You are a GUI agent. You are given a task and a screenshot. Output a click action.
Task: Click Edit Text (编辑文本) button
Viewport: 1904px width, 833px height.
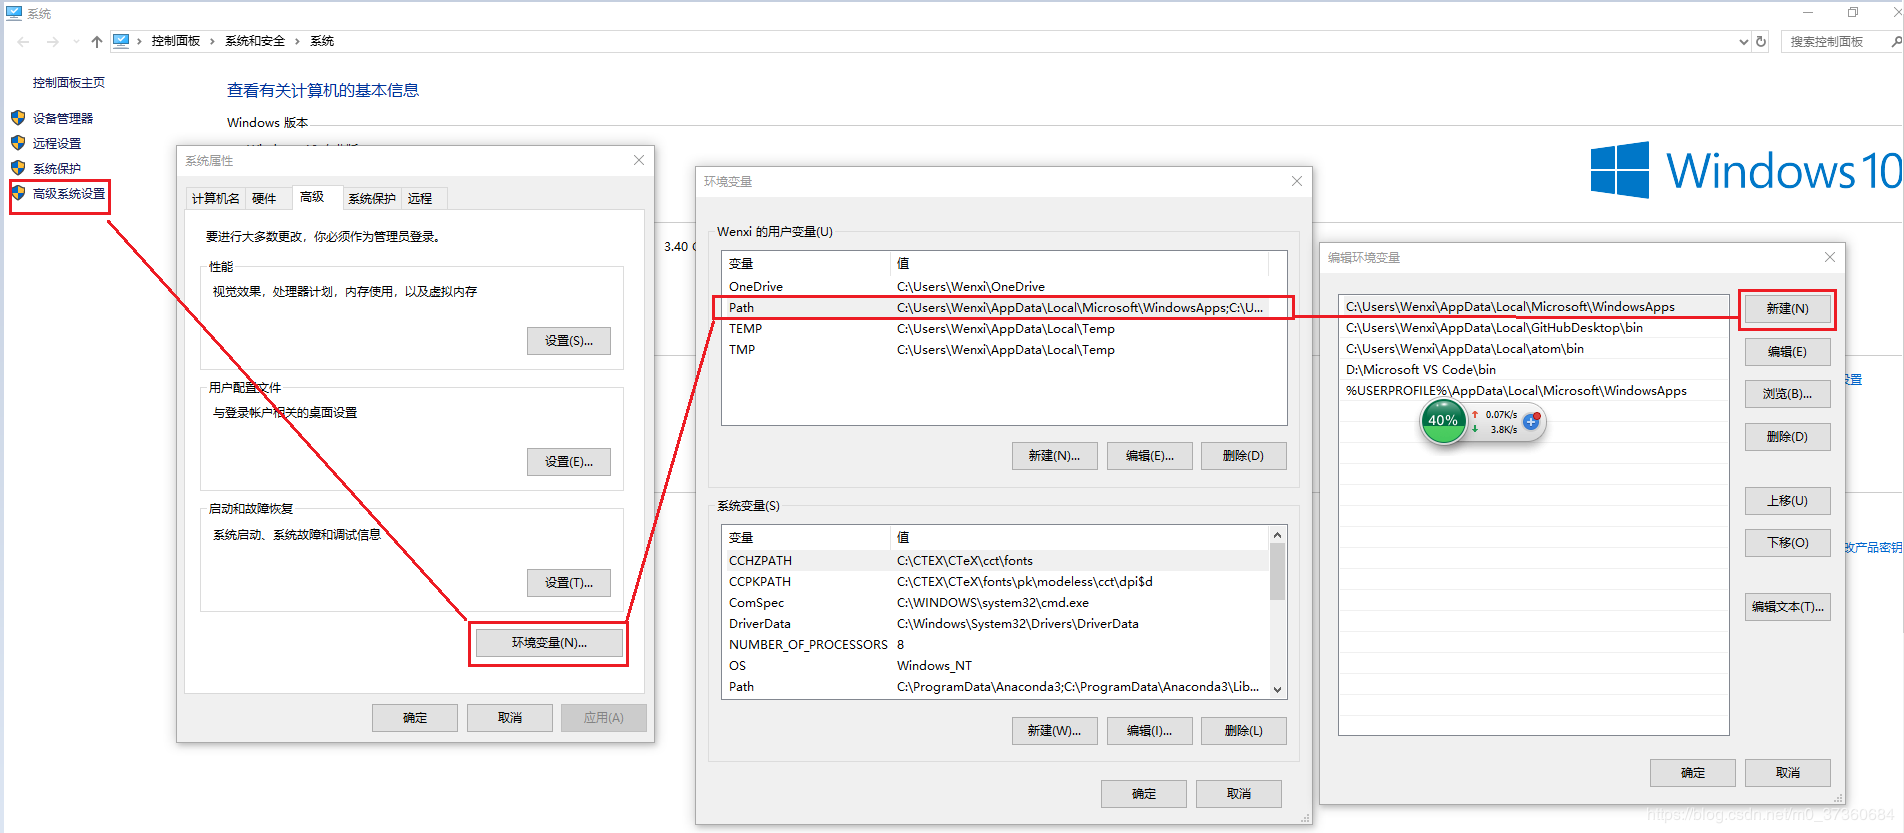[x=1787, y=607]
